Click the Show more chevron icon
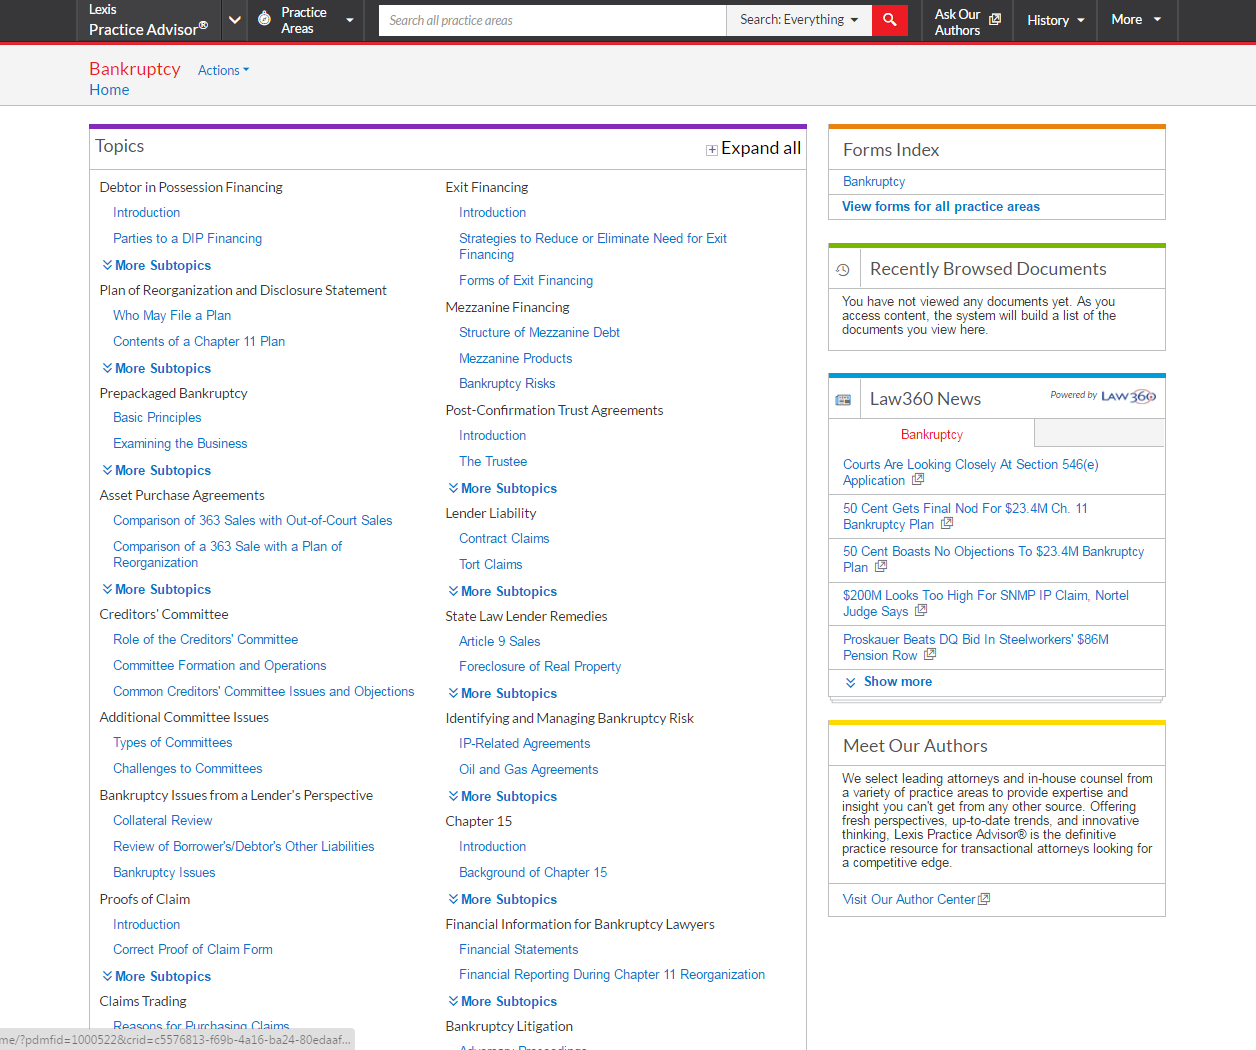Image resolution: width=1256 pixels, height=1050 pixels. (x=851, y=682)
